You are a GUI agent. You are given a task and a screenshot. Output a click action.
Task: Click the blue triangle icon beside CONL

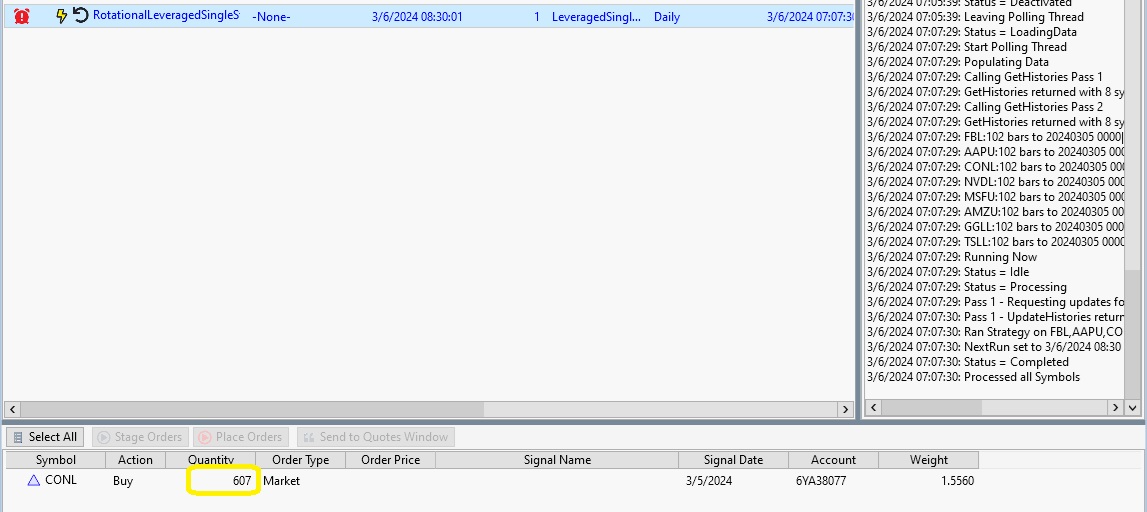33,481
